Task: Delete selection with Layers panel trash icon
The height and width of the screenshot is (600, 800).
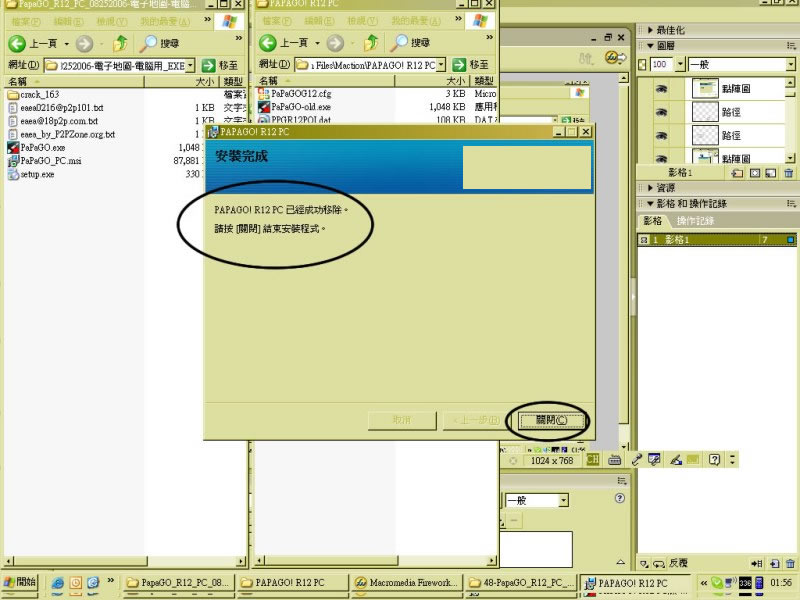Action: click(x=788, y=173)
